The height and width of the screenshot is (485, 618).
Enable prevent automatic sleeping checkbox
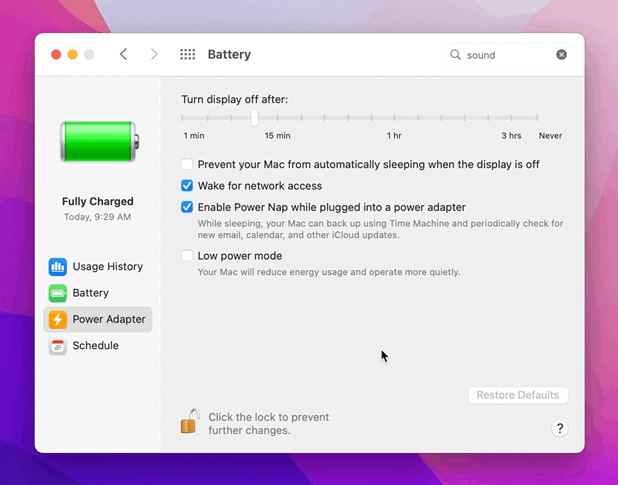click(x=187, y=164)
